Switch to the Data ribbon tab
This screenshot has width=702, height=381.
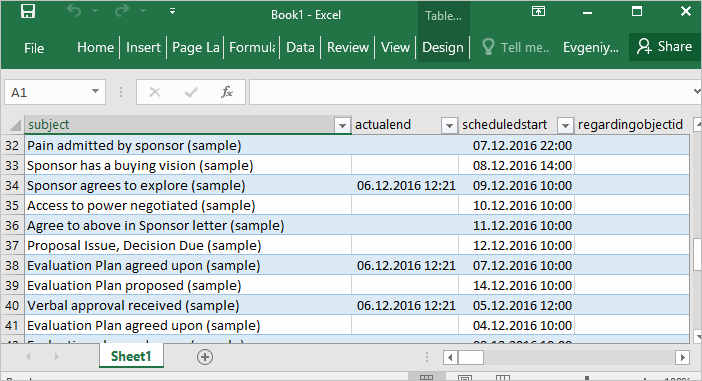click(x=300, y=47)
